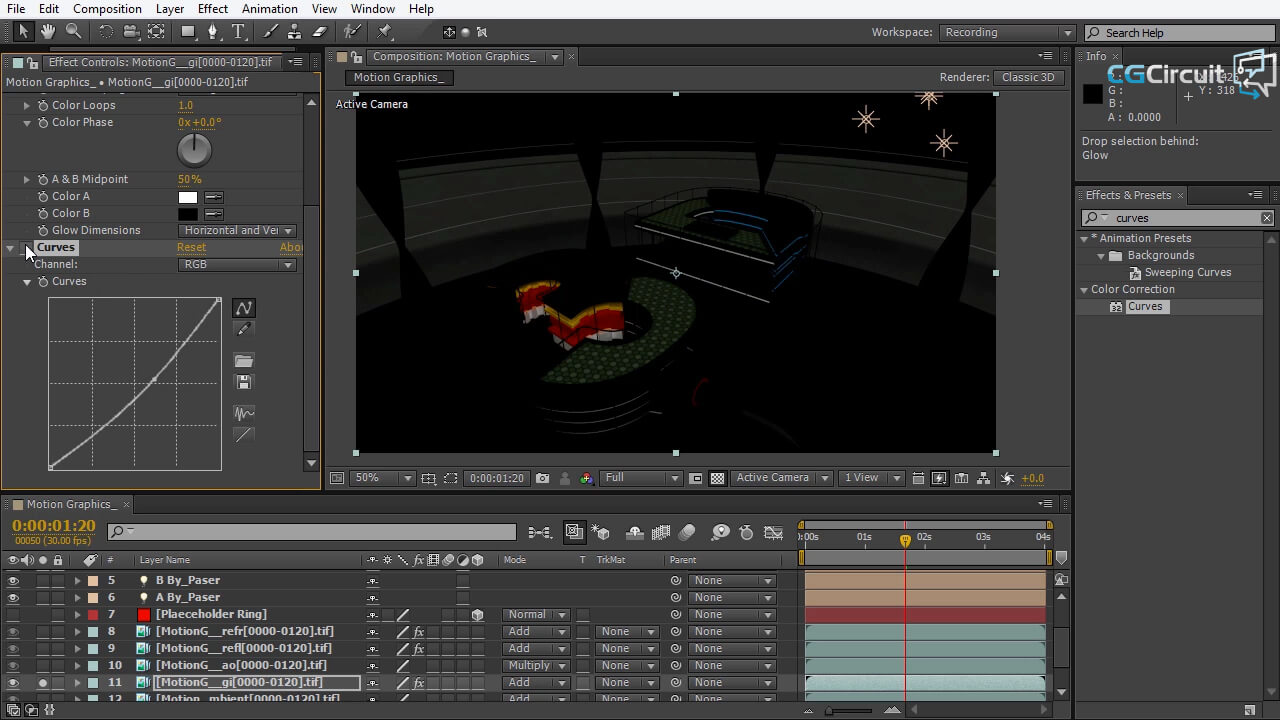Viewport: 1280px width, 720px height.
Task: Open the Multiply blend mode dropdown
Action: 536,665
